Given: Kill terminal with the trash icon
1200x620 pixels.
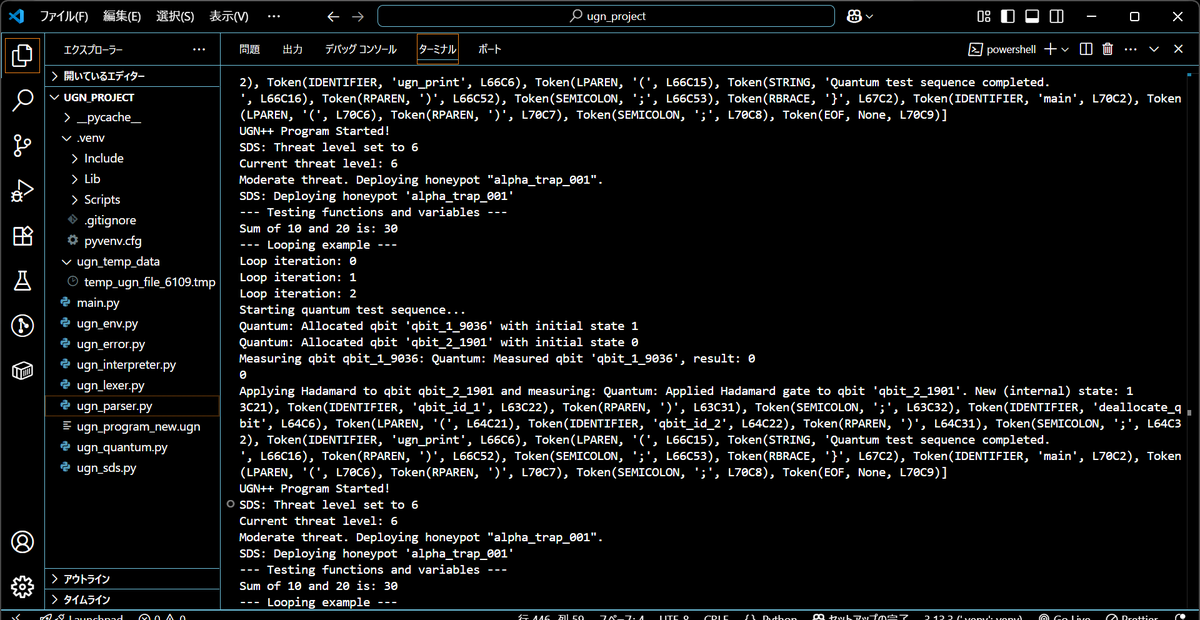Looking at the screenshot, I should 1108,49.
